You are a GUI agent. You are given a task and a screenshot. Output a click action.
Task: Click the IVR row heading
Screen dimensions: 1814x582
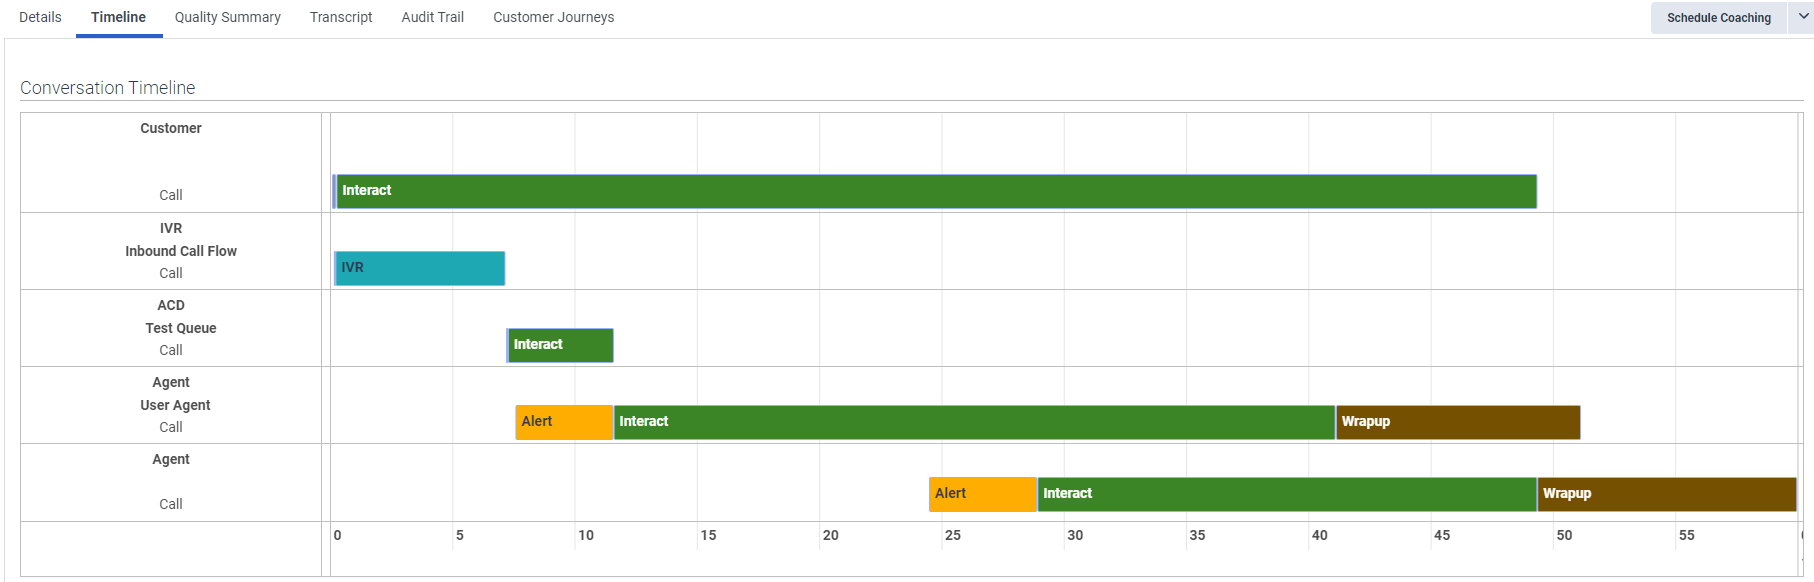click(x=171, y=228)
